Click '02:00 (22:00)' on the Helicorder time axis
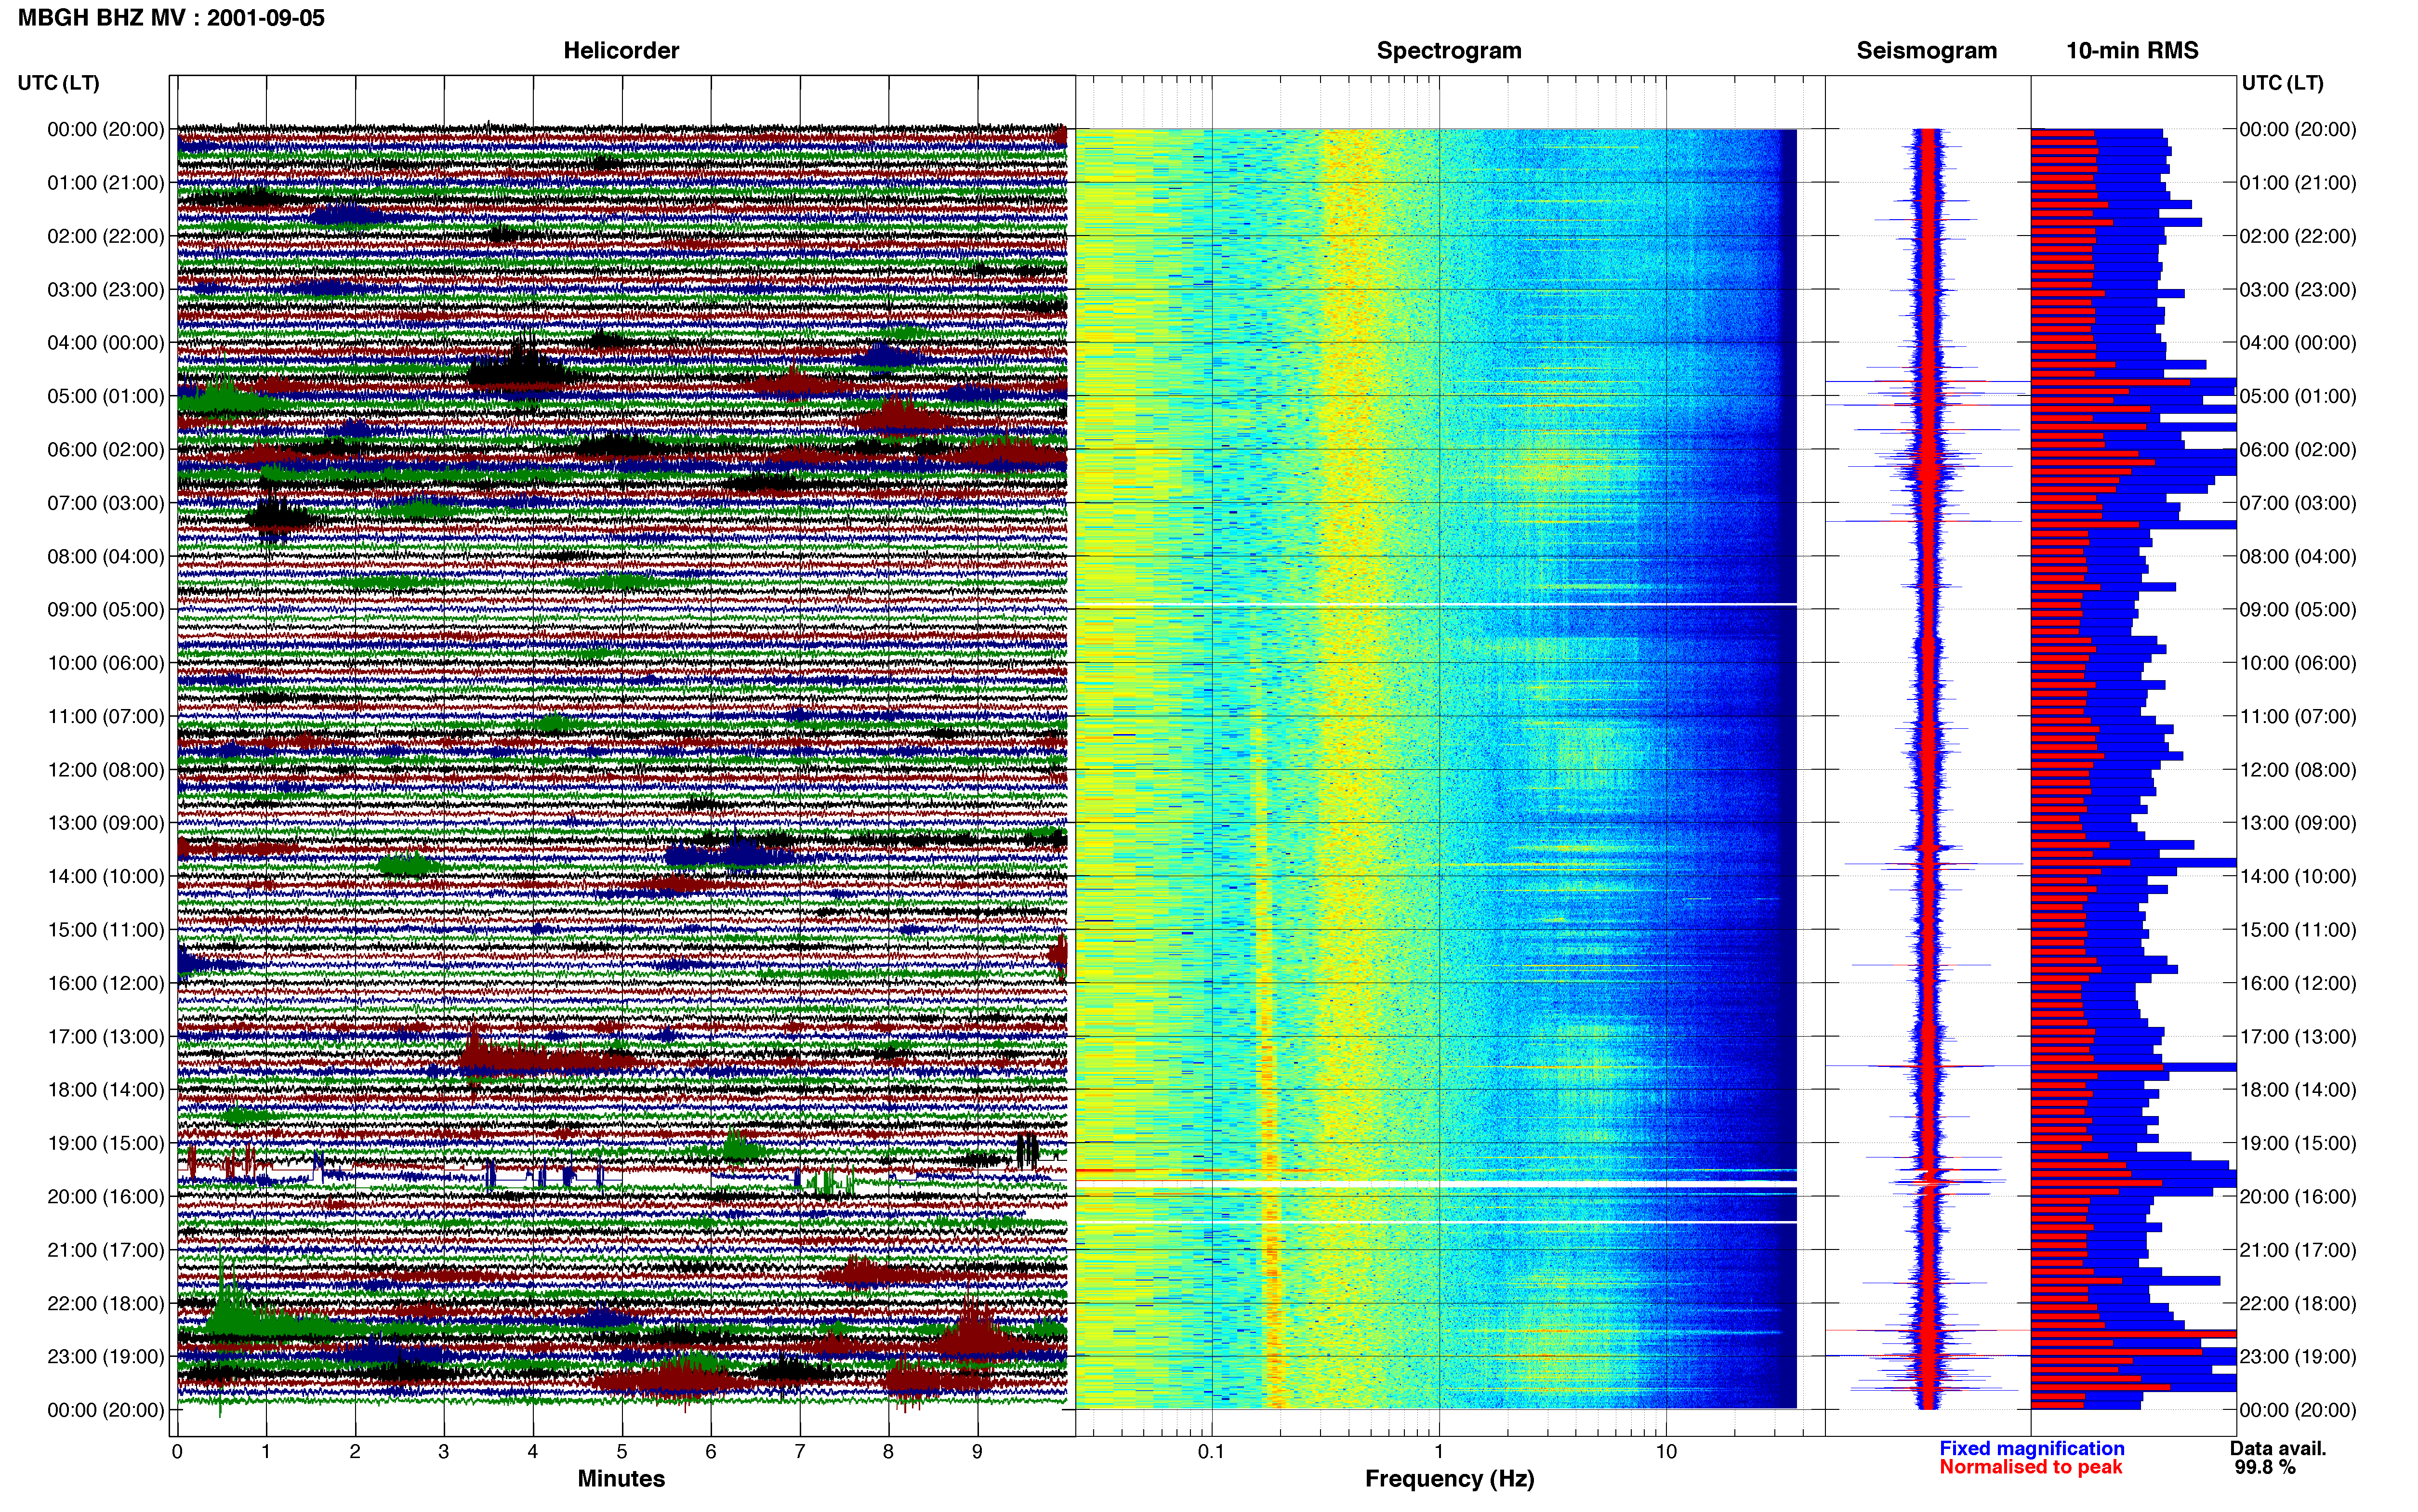 pos(106,236)
